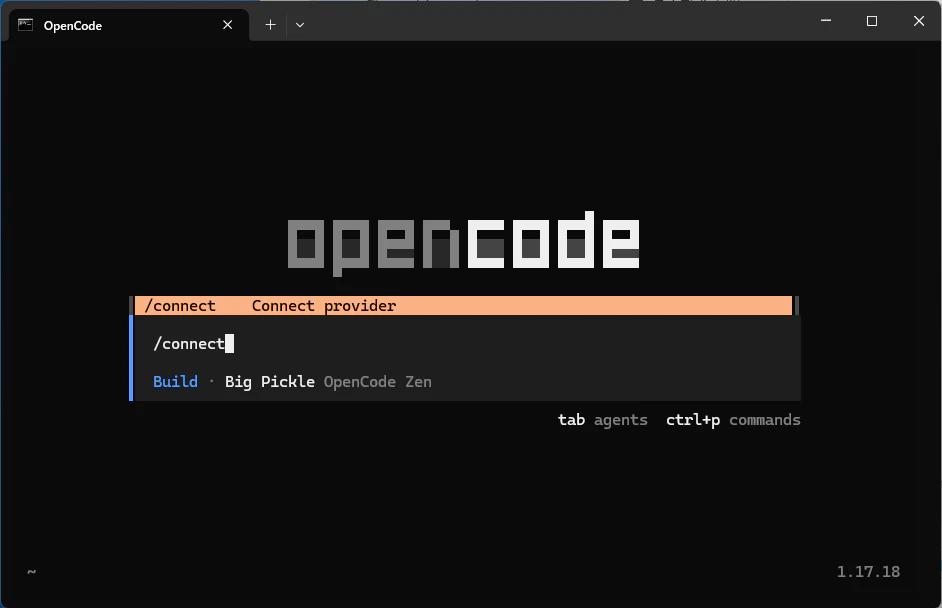This screenshot has height=608, width=942.
Task: Maximize the terminal window
Action: (872, 20)
